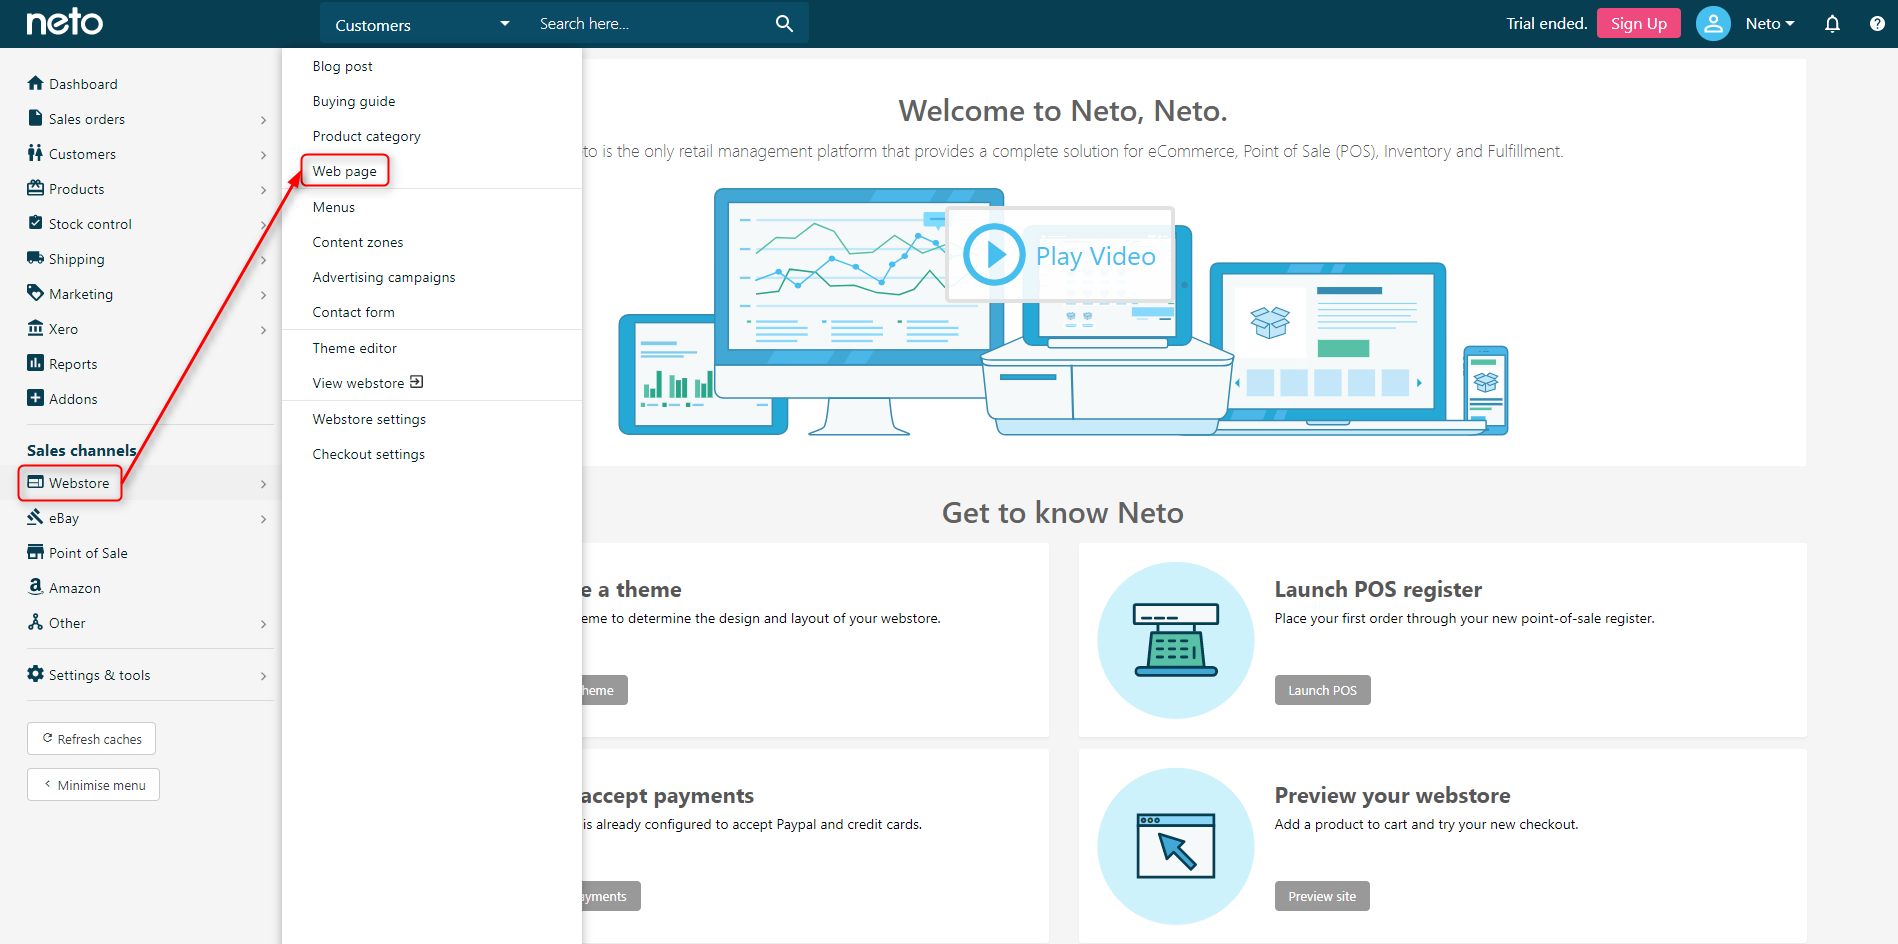Click the Minimise menu button

pyautogui.click(x=93, y=785)
